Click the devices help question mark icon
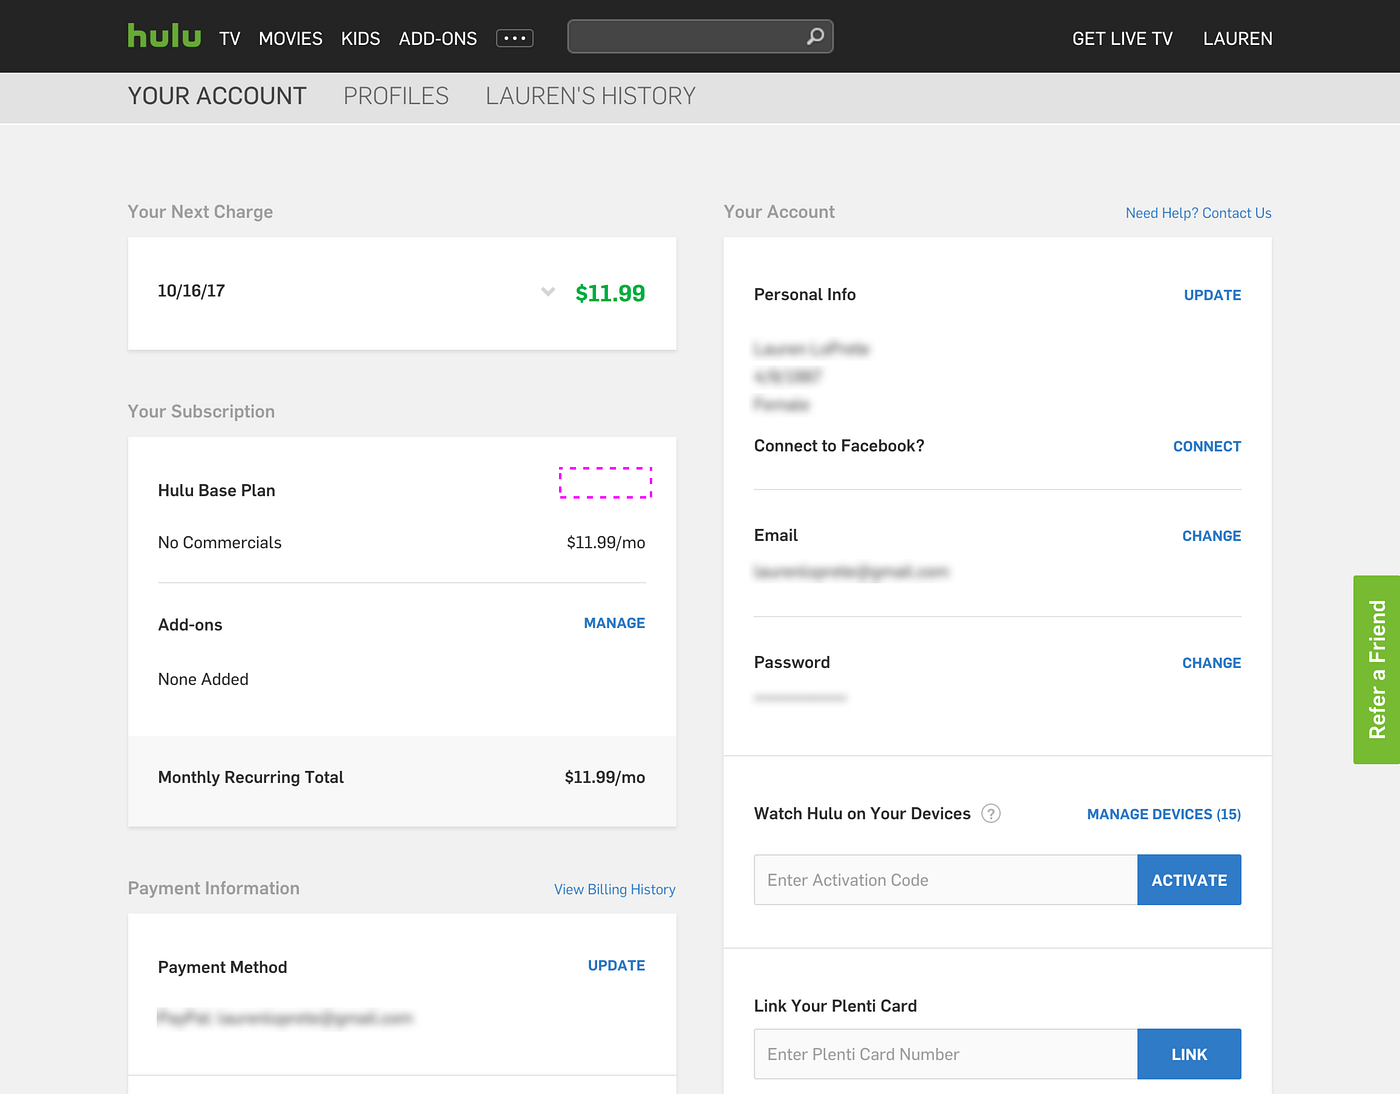The image size is (1400, 1094). [x=991, y=813]
